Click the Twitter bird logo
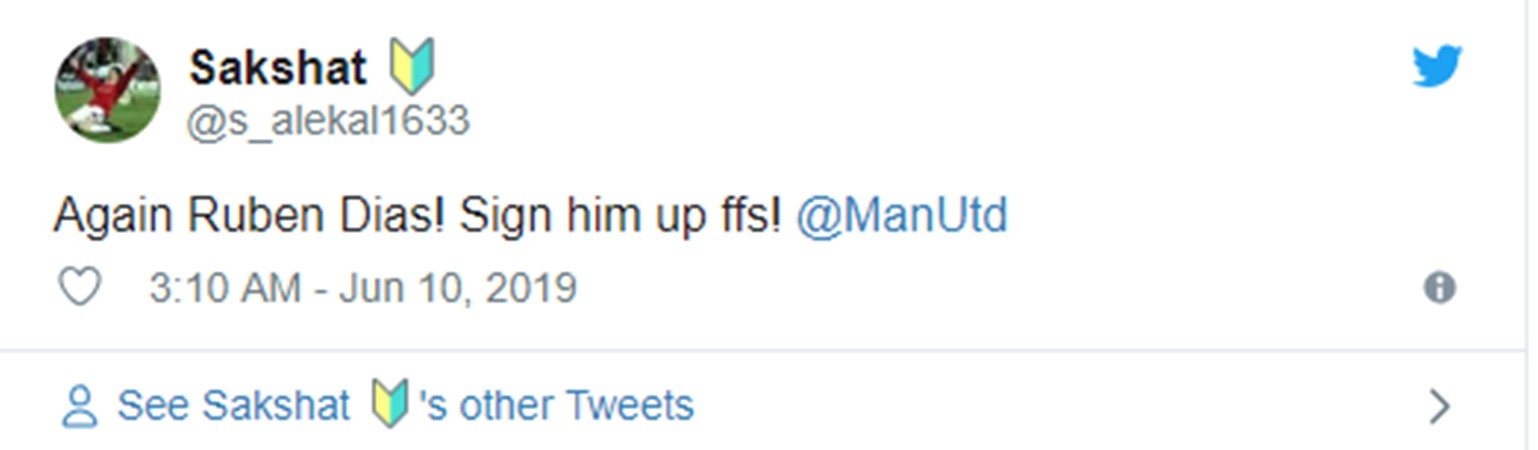 click(1437, 66)
